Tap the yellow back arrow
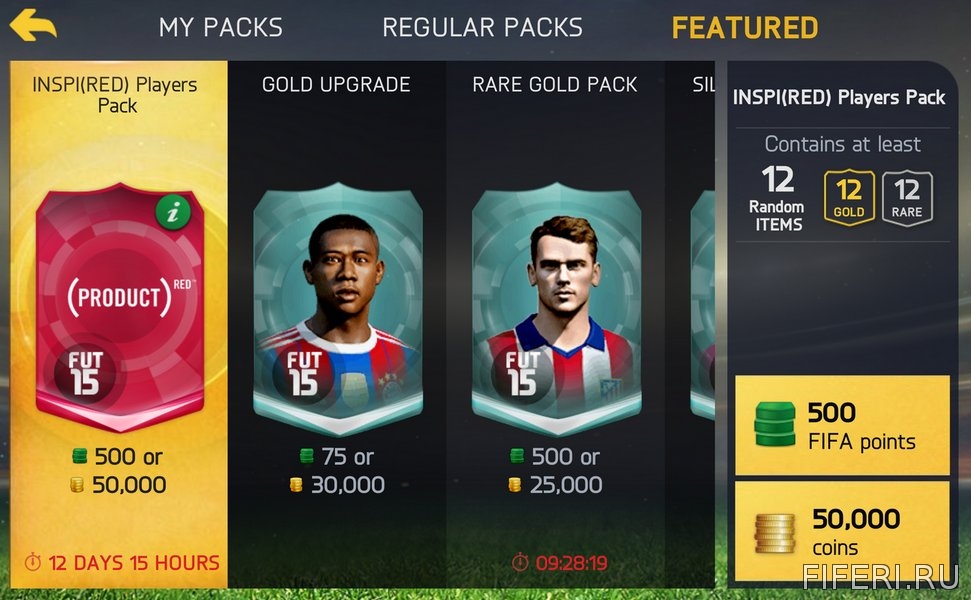971x600 pixels. (33, 25)
